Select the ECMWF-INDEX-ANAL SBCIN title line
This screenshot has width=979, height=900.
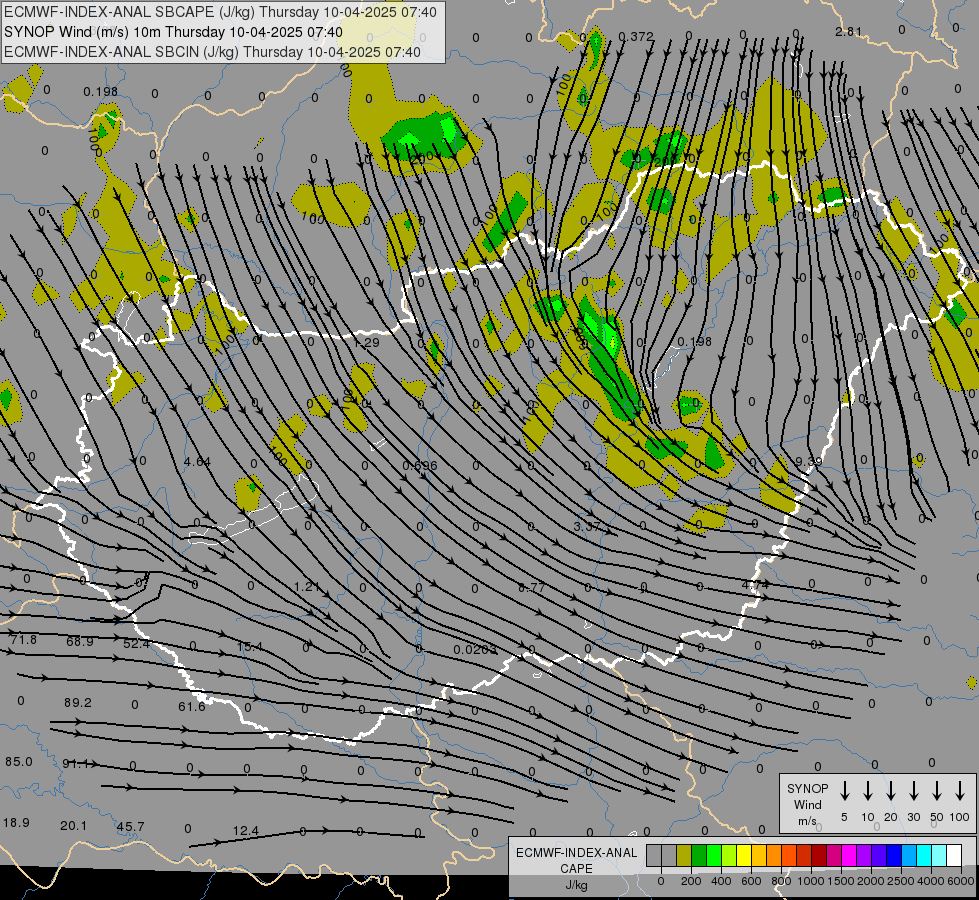[212, 52]
